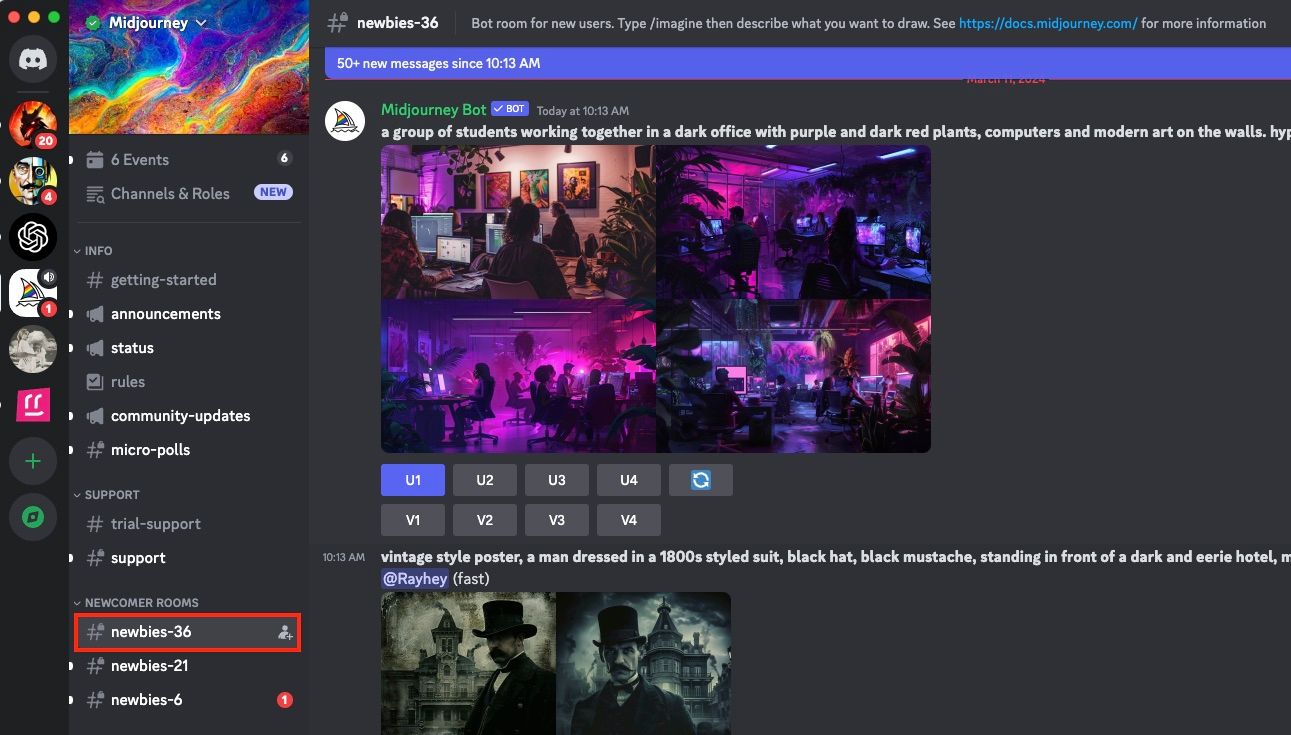Click the red 1 unread badge on newbies-6
The image size is (1291, 735).
[285, 700]
